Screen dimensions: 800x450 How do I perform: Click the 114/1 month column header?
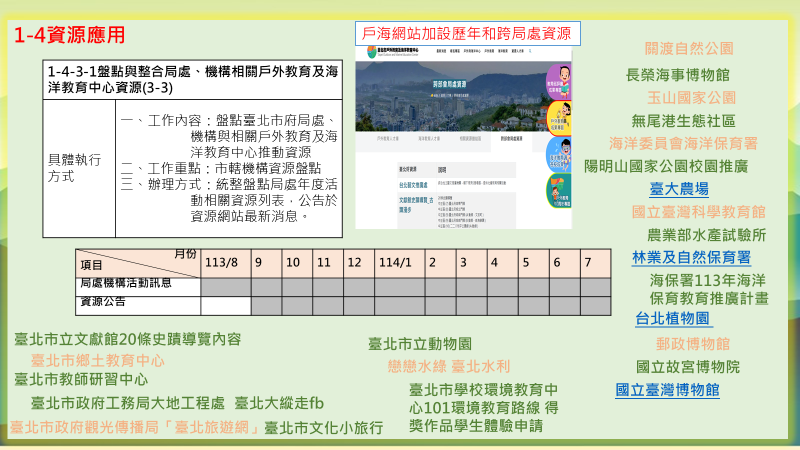click(399, 263)
